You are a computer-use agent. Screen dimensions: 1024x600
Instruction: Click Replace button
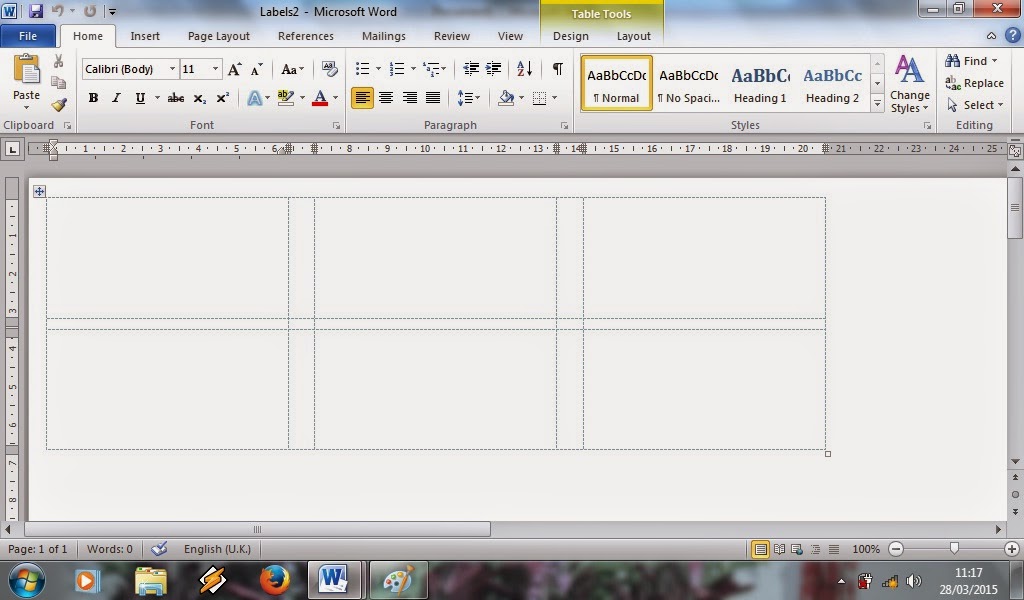pyautogui.click(x=974, y=83)
